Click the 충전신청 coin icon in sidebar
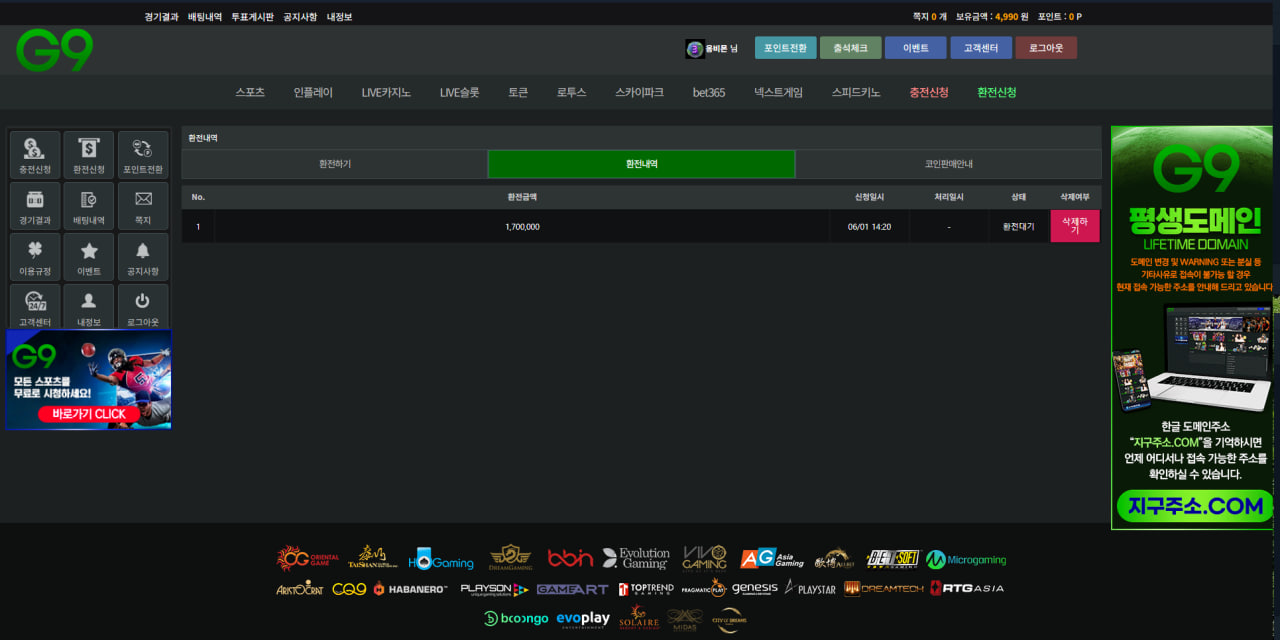Image resolution: width=1280 pixels, height=640 pixels. tap(34, 150)
